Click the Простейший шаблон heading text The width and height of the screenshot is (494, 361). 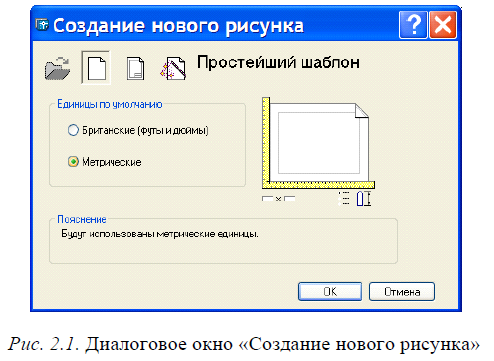pyautogui.click(x=278, y=62)
